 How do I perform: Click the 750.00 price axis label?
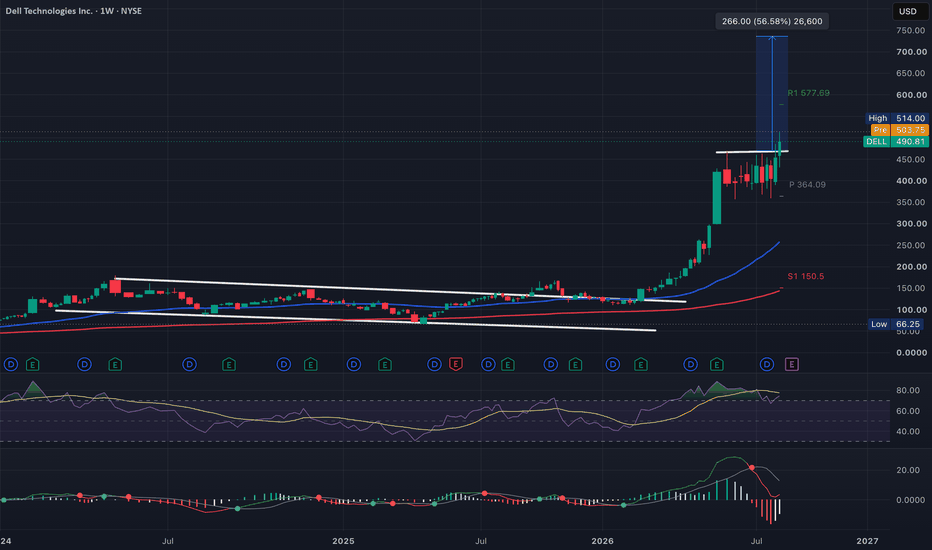coord(911,31)
